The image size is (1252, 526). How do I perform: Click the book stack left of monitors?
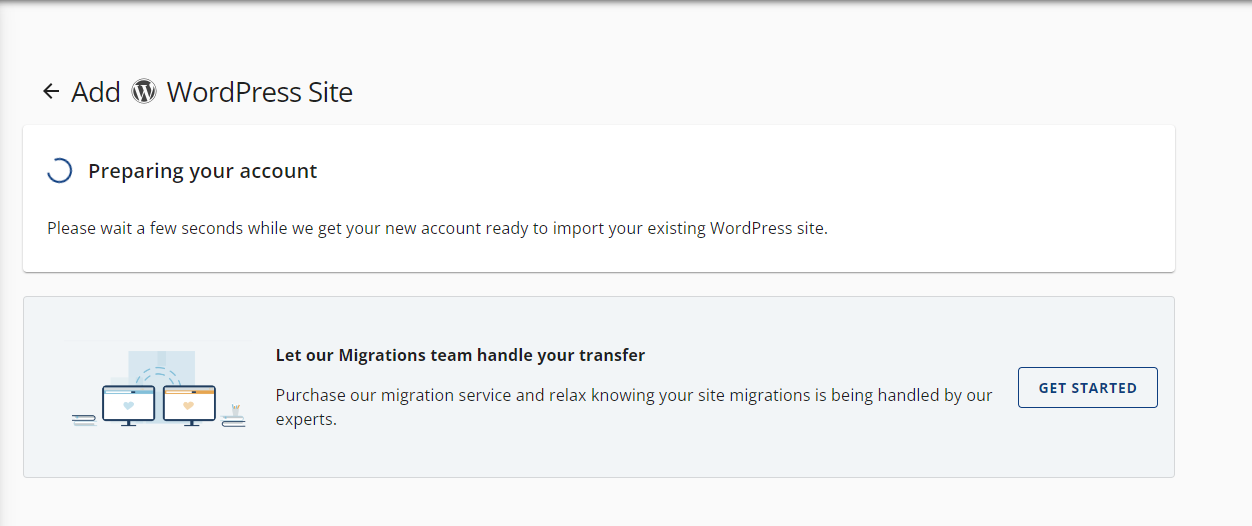84,421
